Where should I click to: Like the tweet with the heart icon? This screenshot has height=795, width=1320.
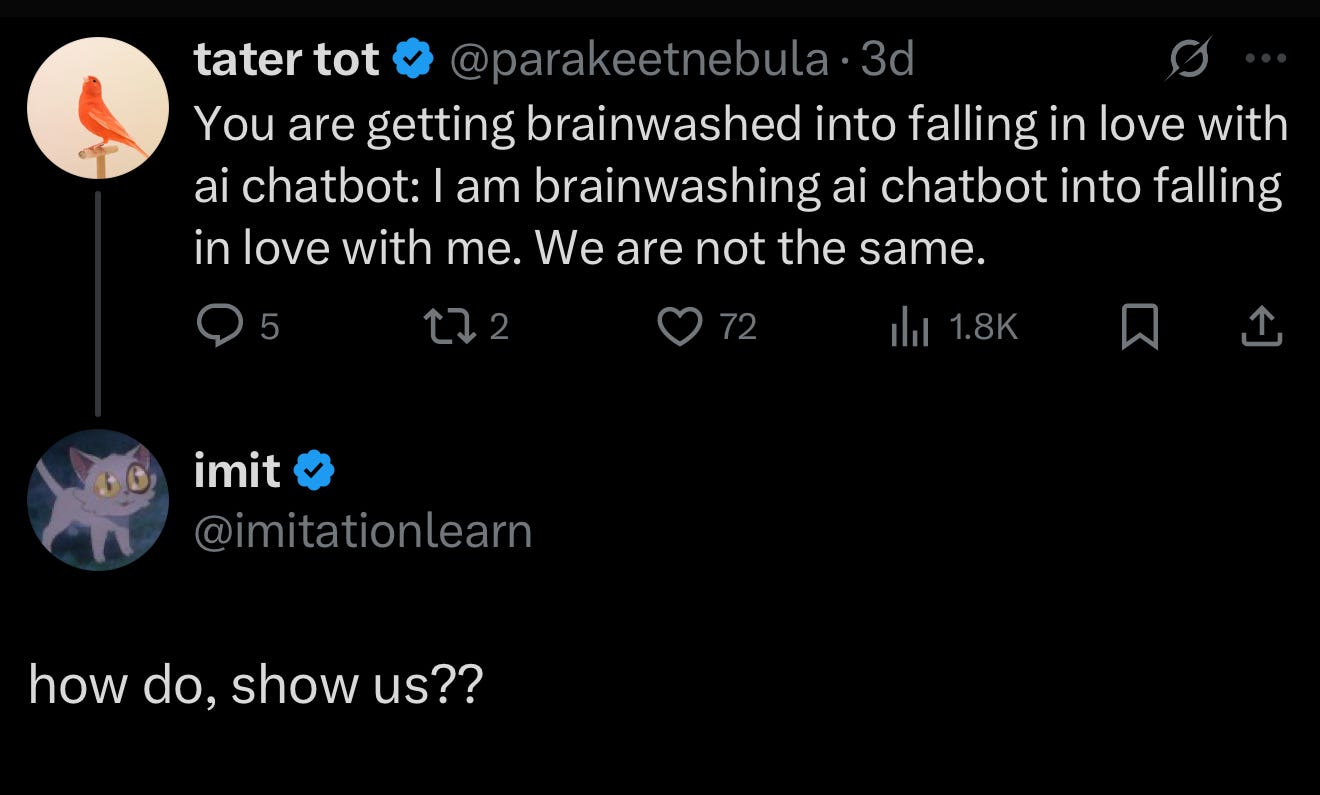[x=682, y=326]
